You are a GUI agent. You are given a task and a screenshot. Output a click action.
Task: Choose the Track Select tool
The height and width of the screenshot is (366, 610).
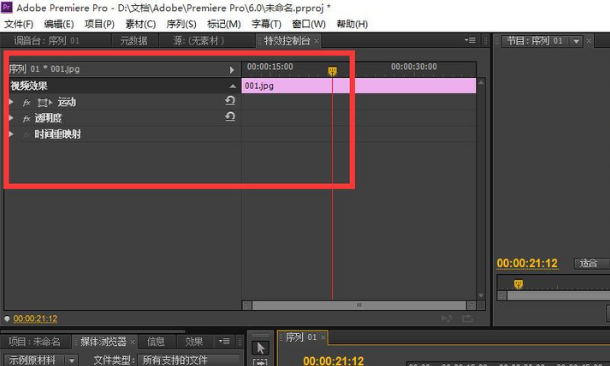[260, 362]
